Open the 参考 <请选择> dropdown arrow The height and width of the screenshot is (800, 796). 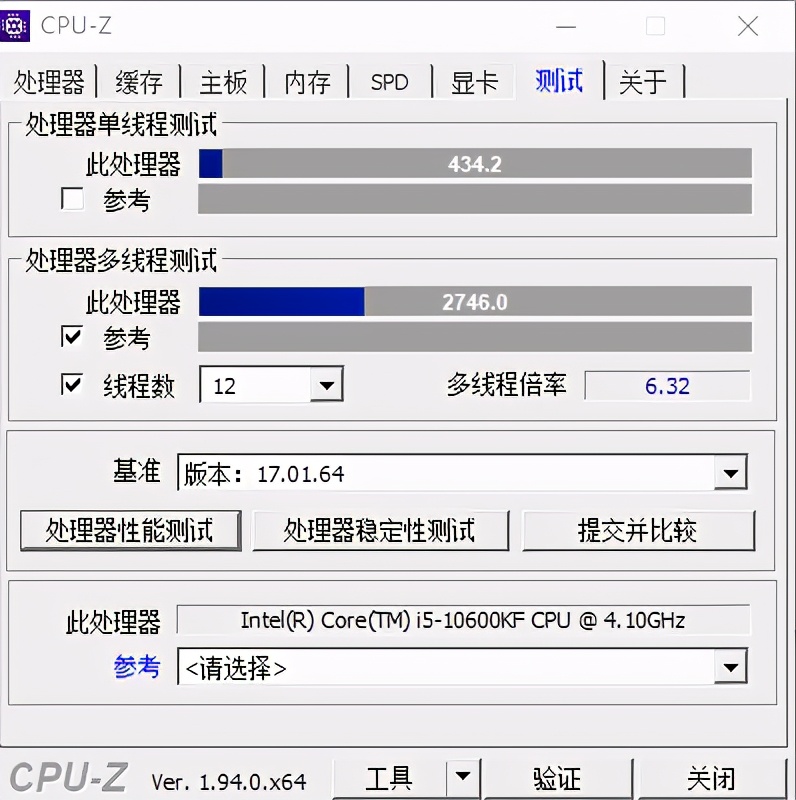pyautogui.click(x=730, y=667)
